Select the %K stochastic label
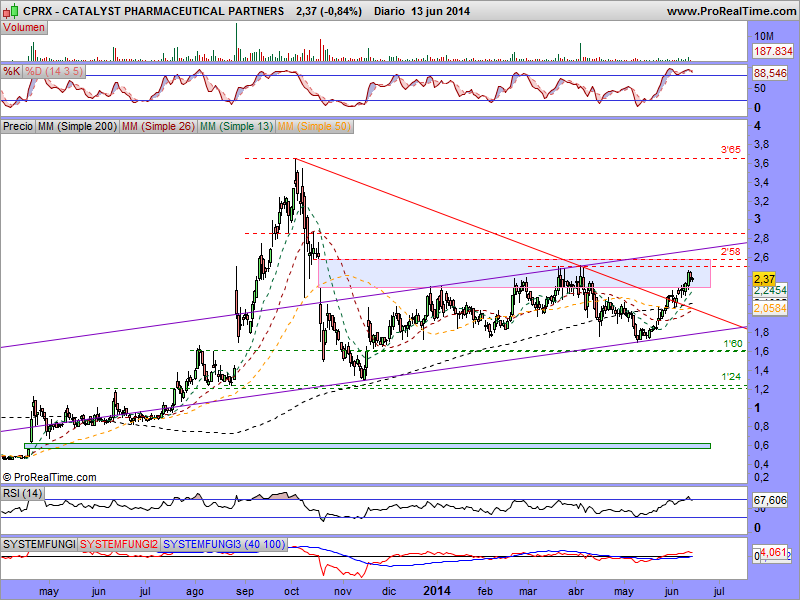Viewport: 800px width, 600px height. coord(11,71)
